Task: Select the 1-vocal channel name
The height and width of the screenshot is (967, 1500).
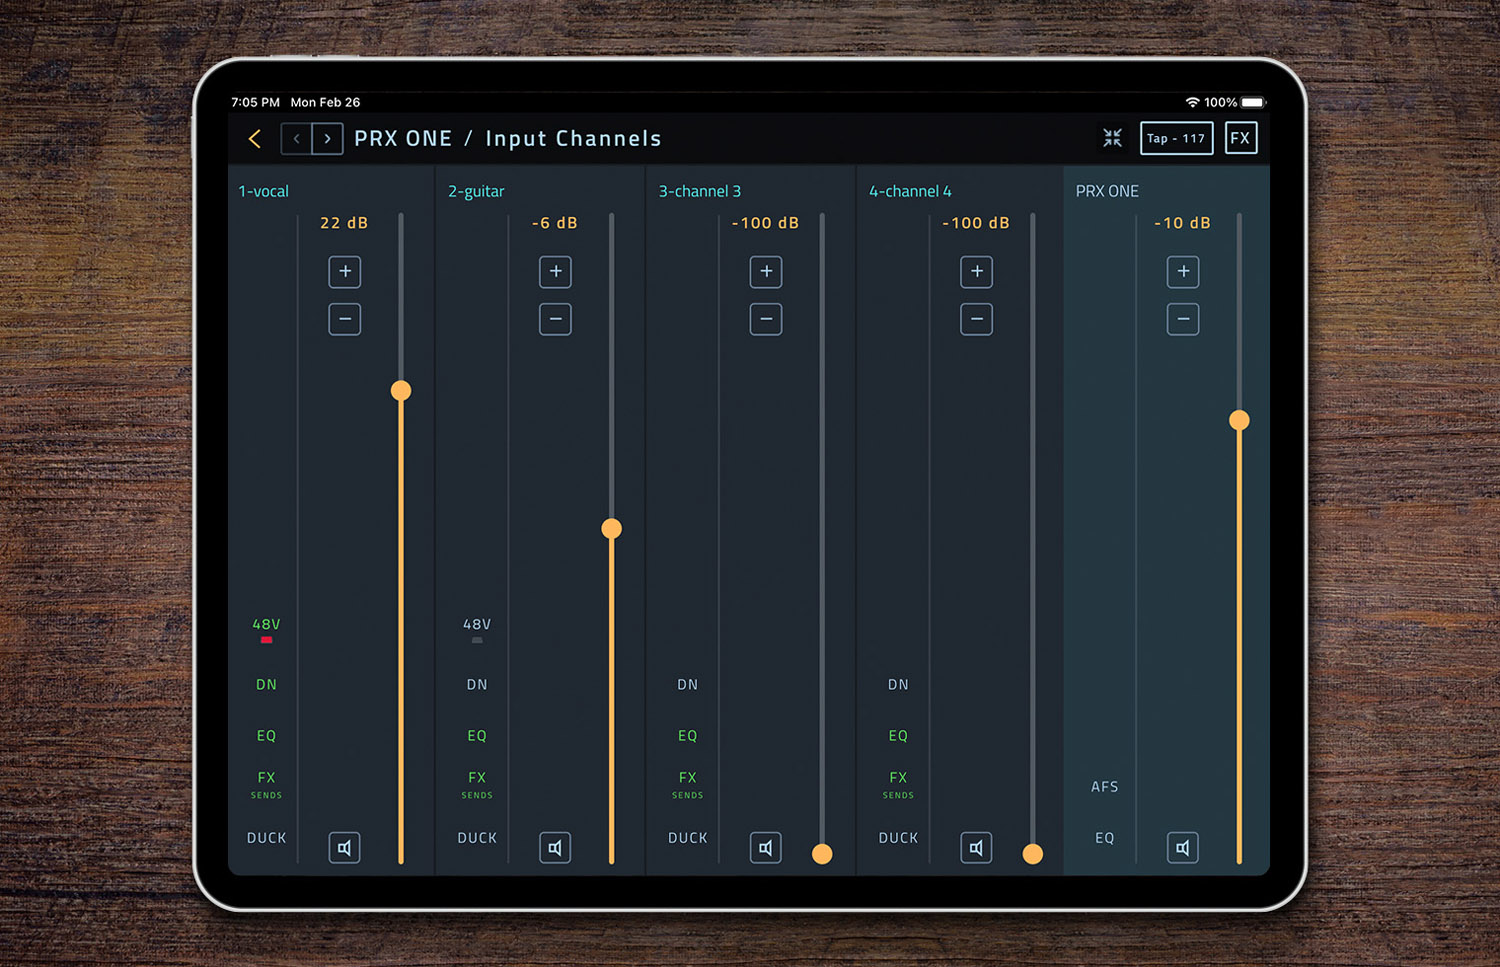Action: click(263, 191)
